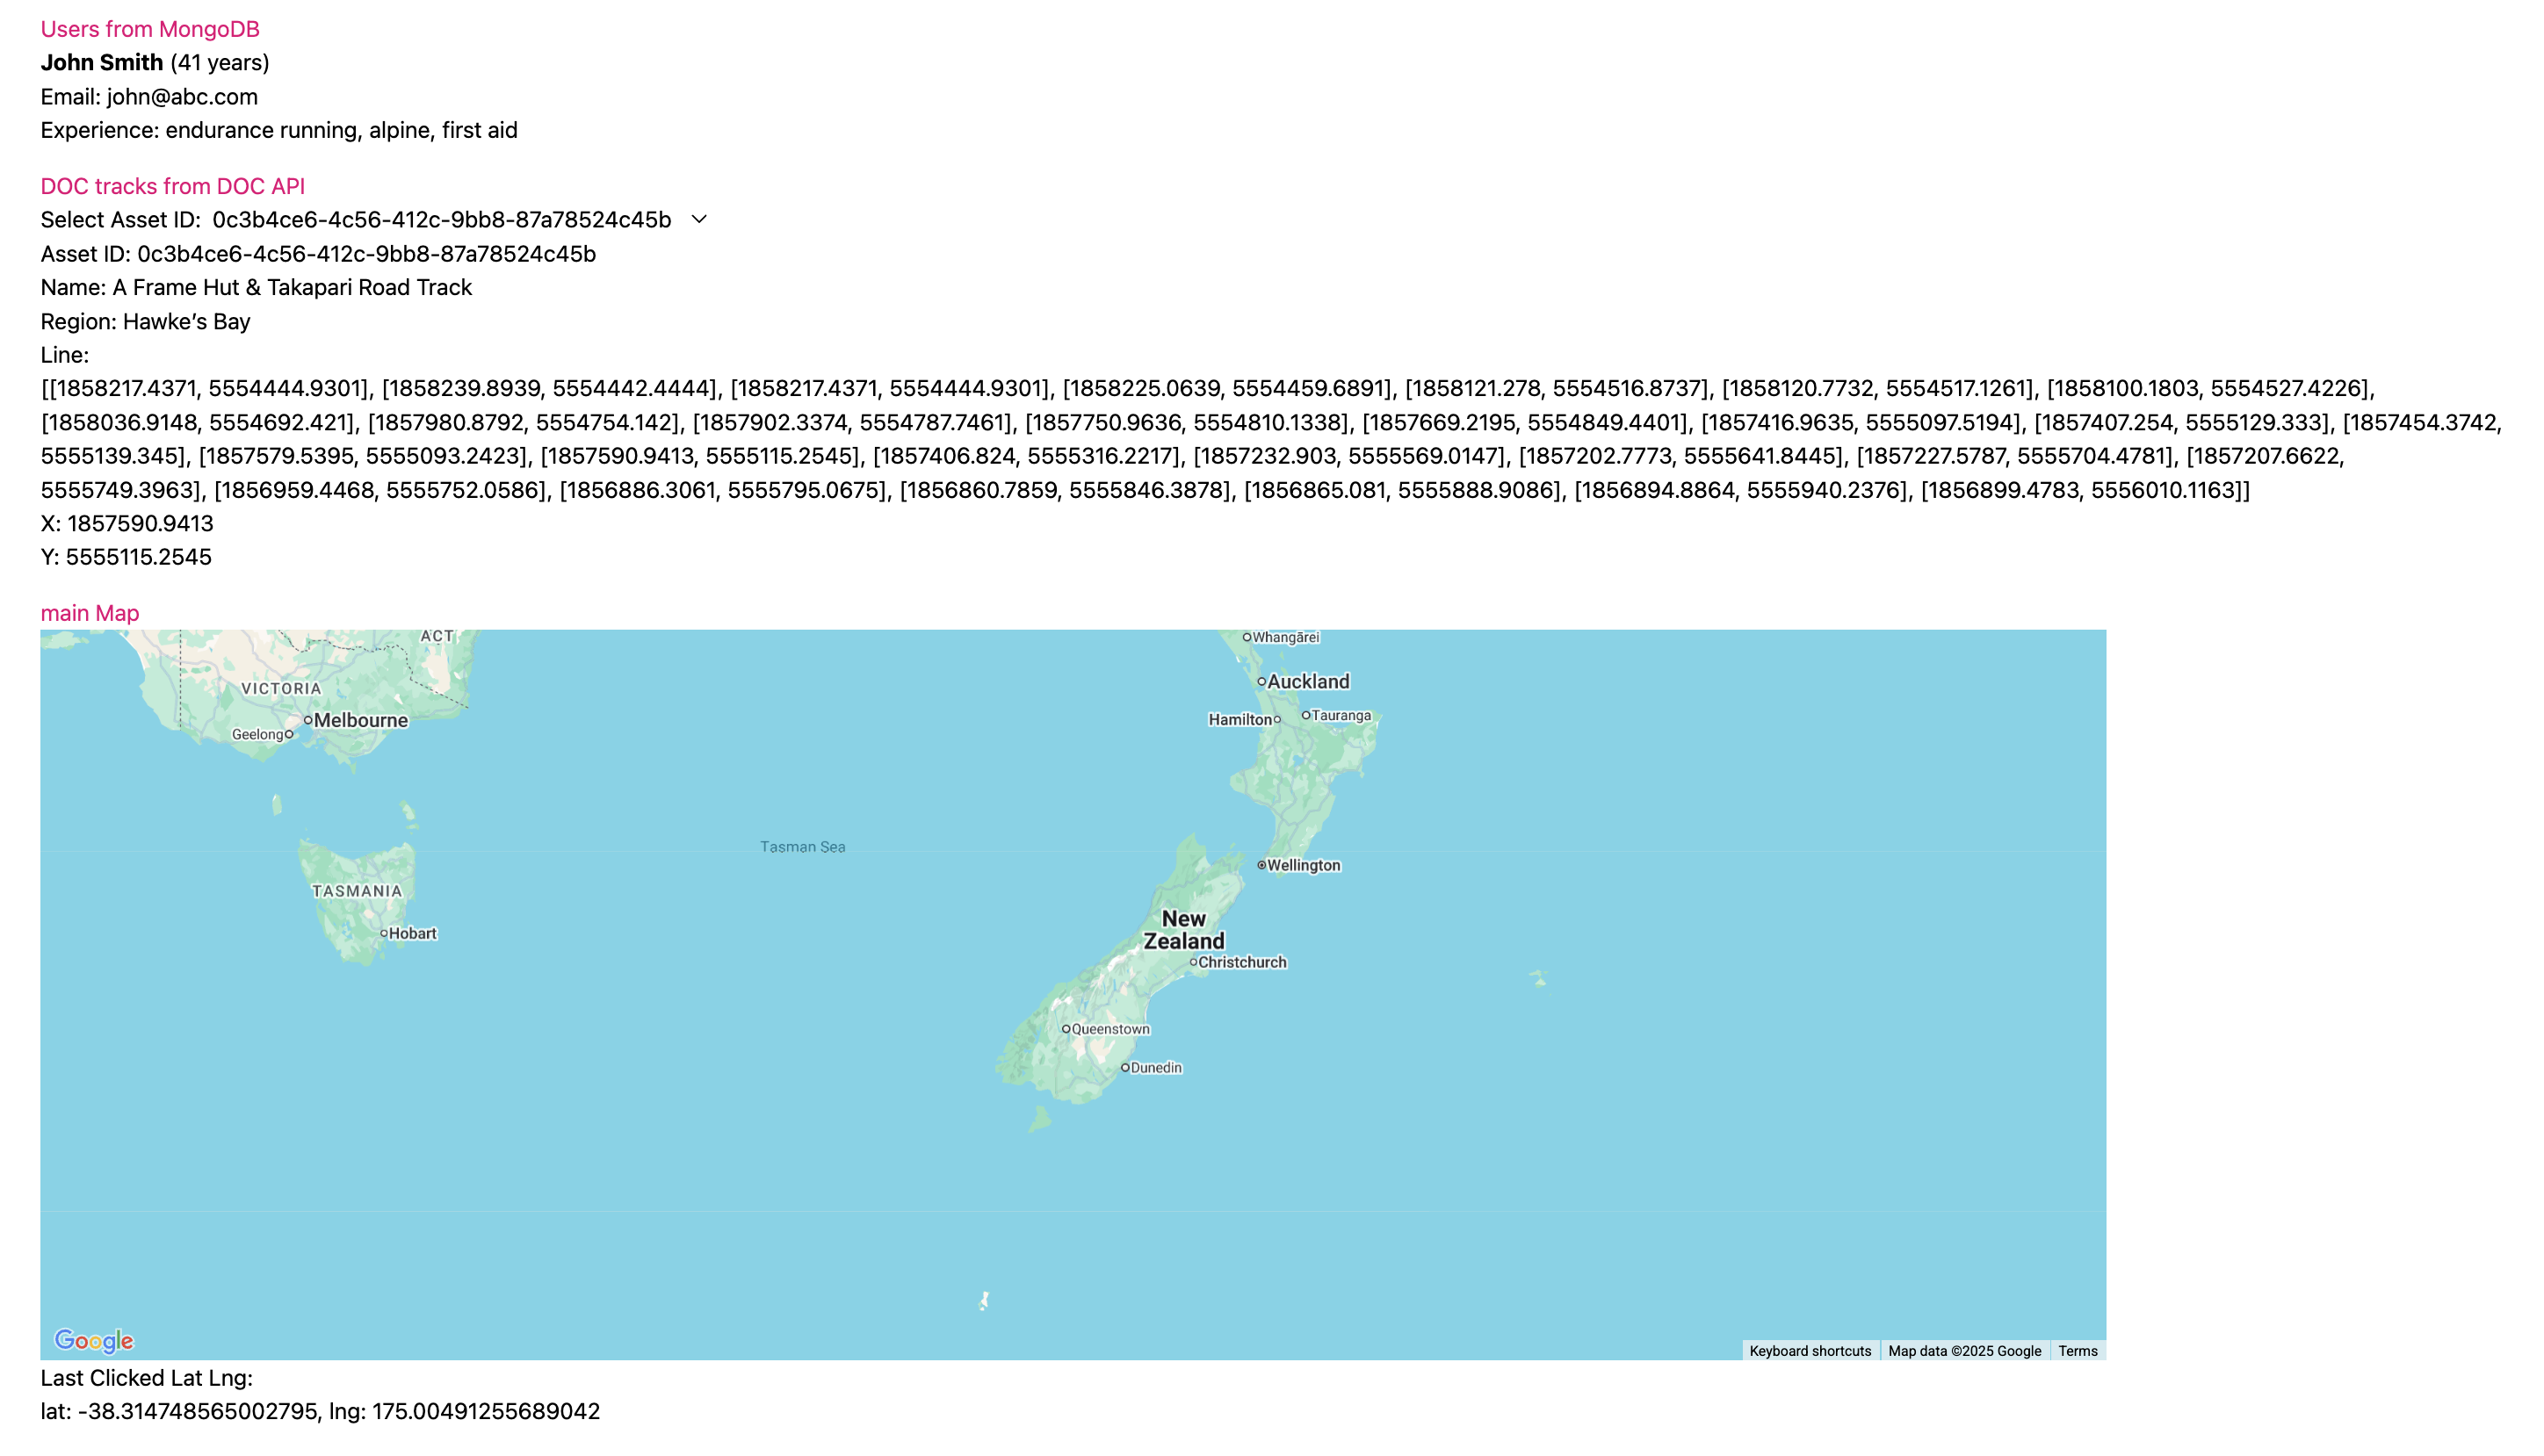Click the Queenstown city marker
2544x1456 pixels.
click(1066, 1029)
